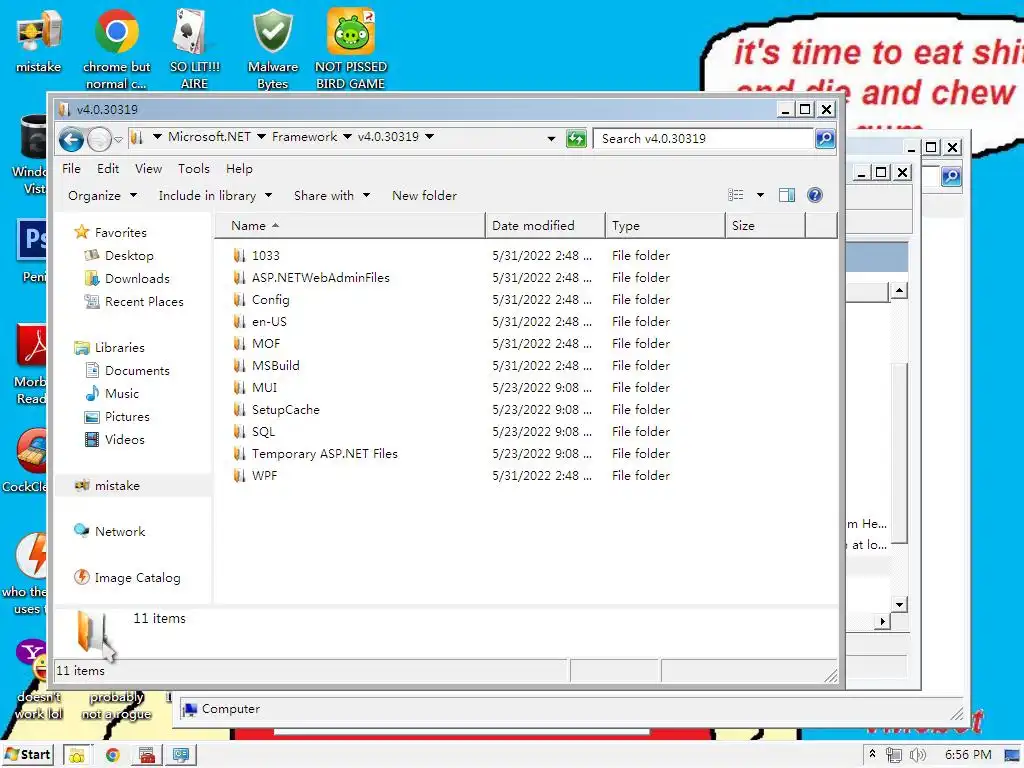1024x768 pixels.
Task: Select the ASP.NETWebAdminFiles folder
Action: pyautogui.click(x=320, y=278)
